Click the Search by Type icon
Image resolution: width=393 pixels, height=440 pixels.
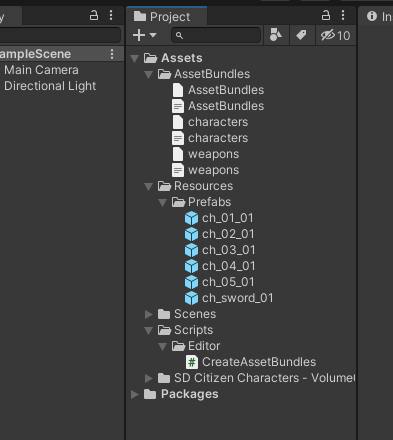275,35
